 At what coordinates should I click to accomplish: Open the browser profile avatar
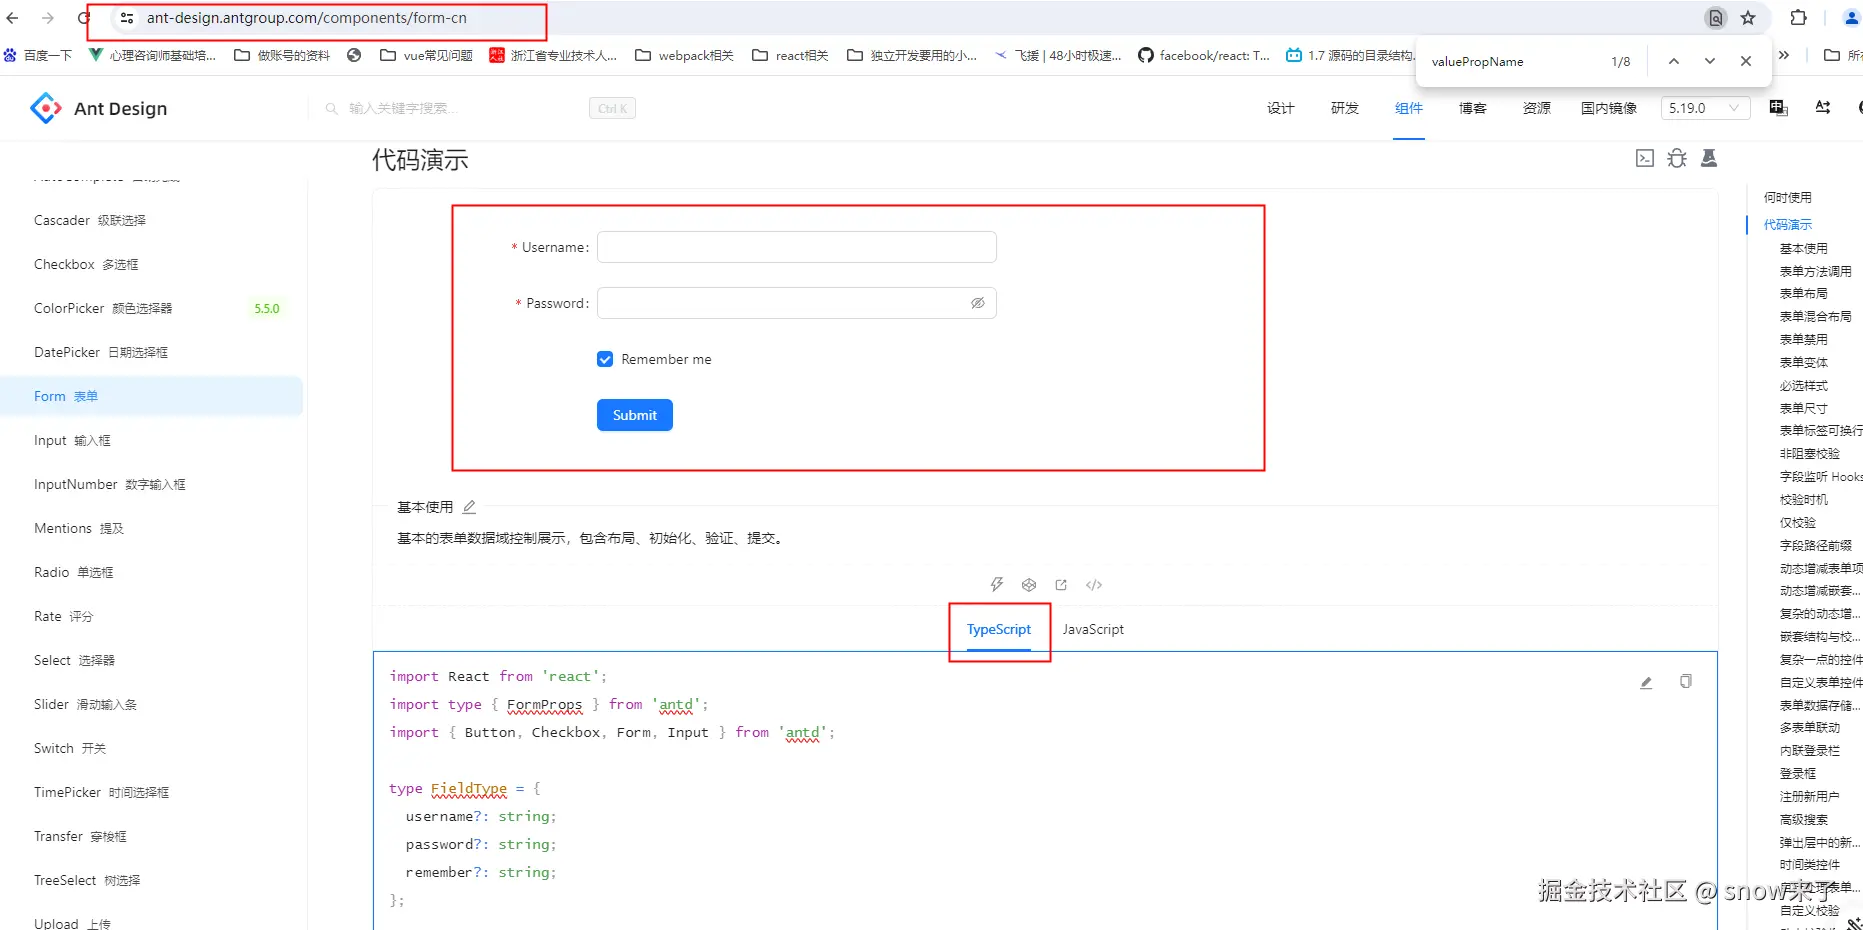click(x=1850, y=18)
